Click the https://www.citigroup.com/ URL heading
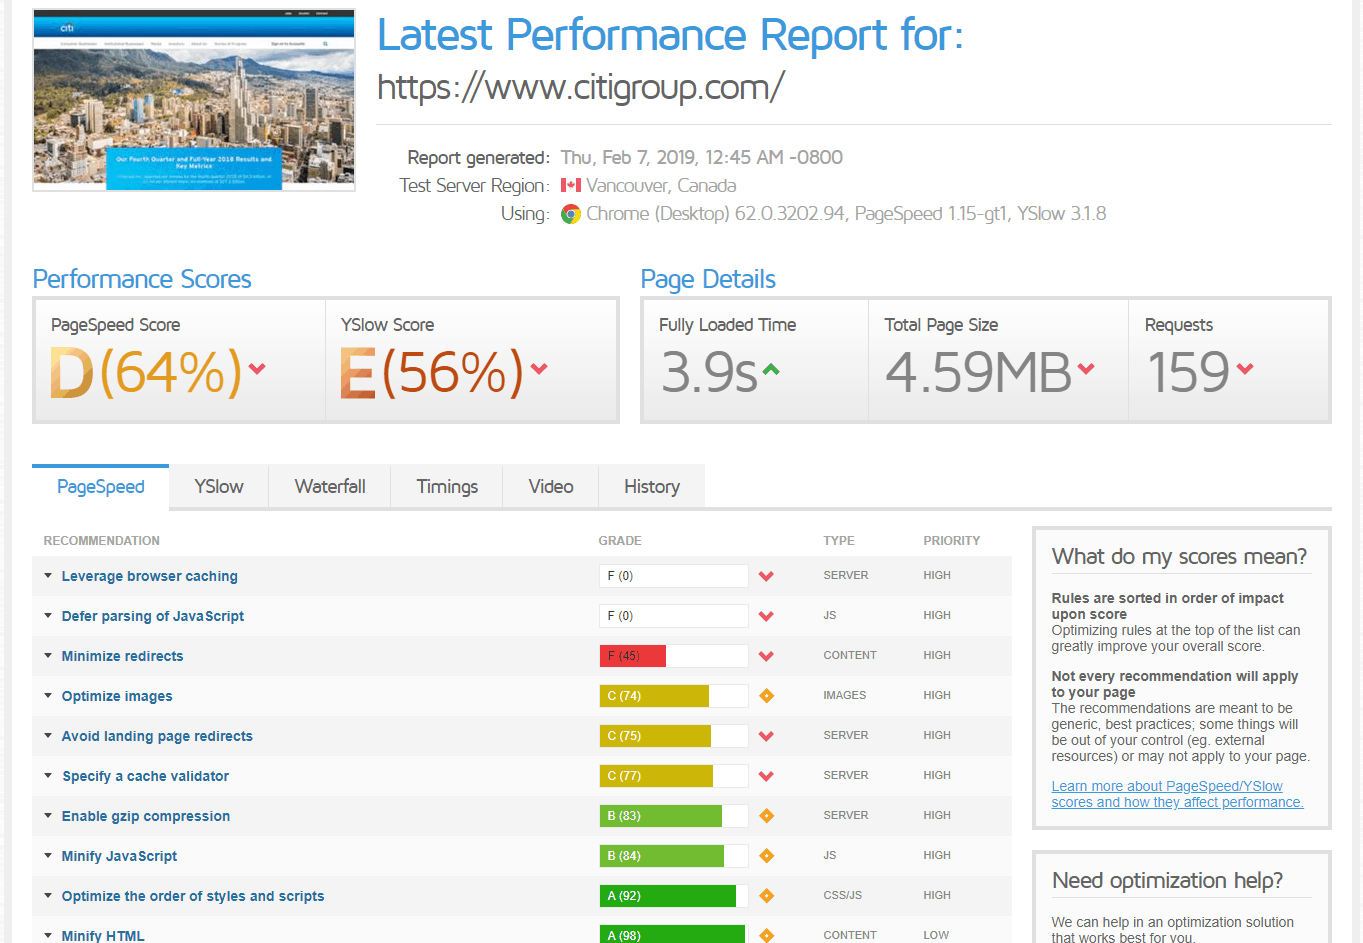The width and height of the screenshot is (1363, 943). pyautogui.click(x=580, y=87)
